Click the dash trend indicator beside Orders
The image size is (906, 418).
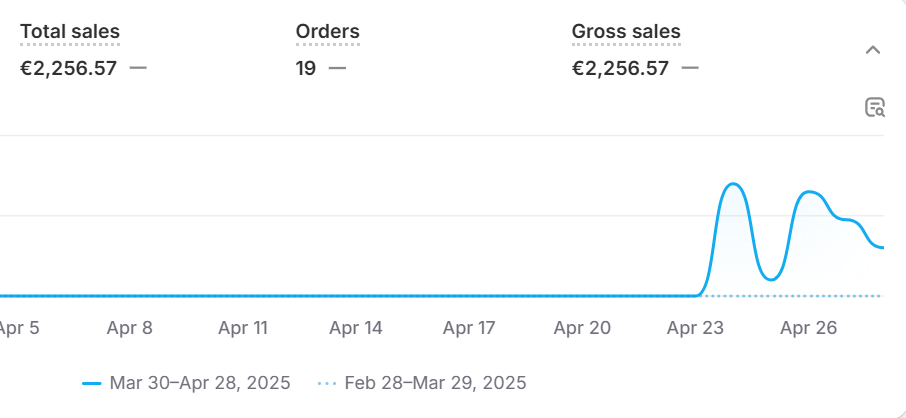click(x=337, y=68)
